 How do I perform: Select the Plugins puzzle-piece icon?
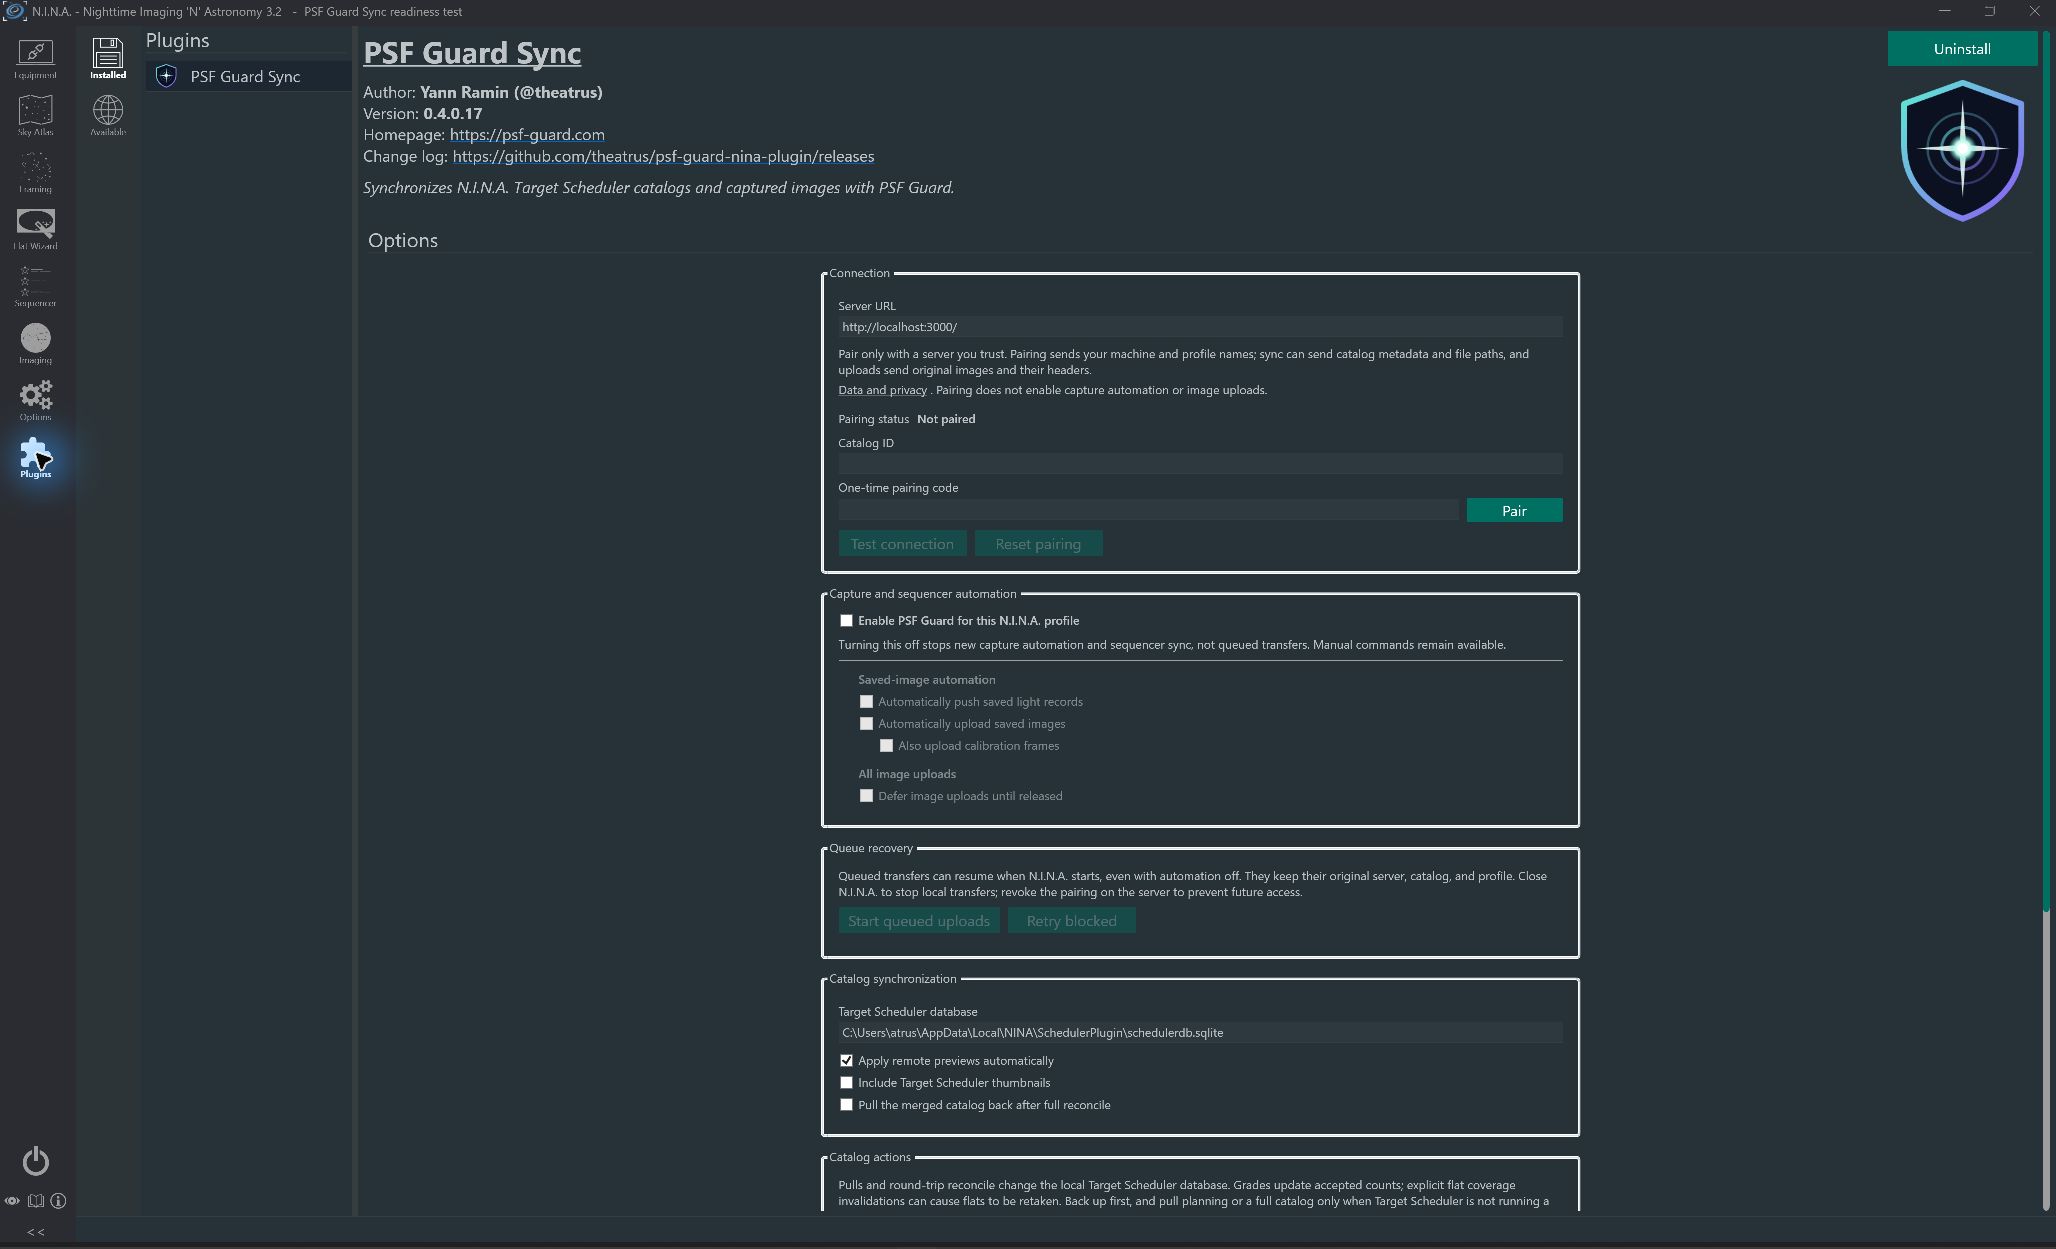tap(35, 457)
